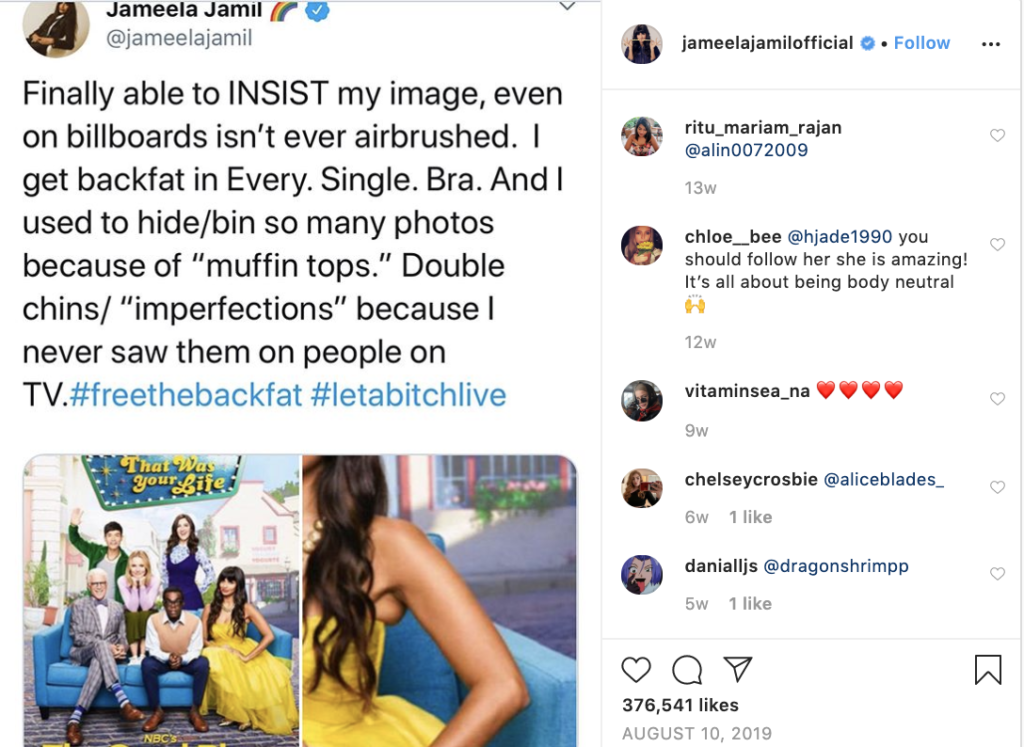The height and width of the screenshot is (747, 1024).
Task: Expand the tweet chevron dropdown
Action: point(568,7)
